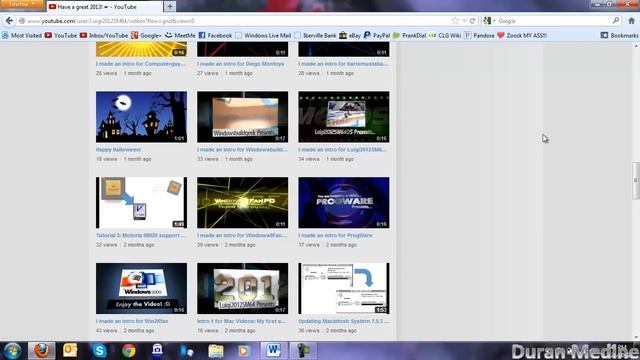640x360 pixels.
Task: Open the Windows8Fan intro video thumbnail
Action: [242, 202]
